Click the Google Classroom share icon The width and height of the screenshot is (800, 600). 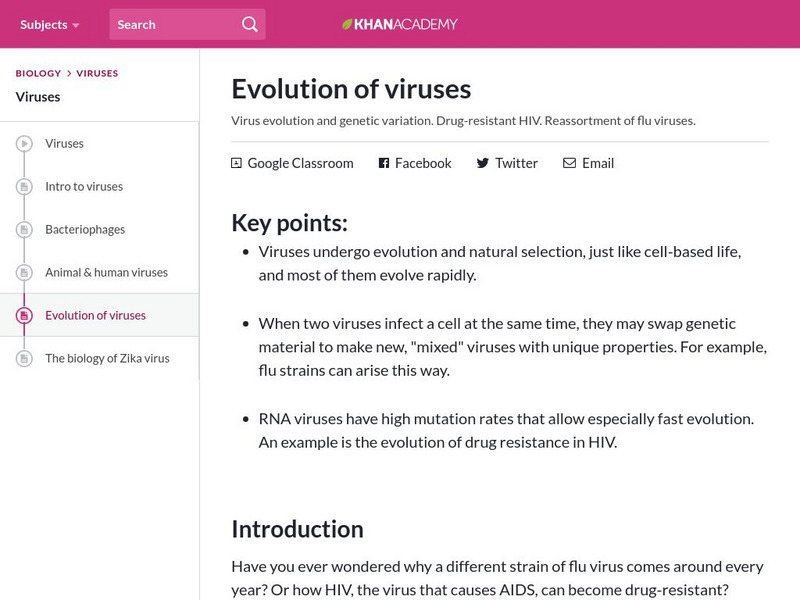tap(237, 163)
